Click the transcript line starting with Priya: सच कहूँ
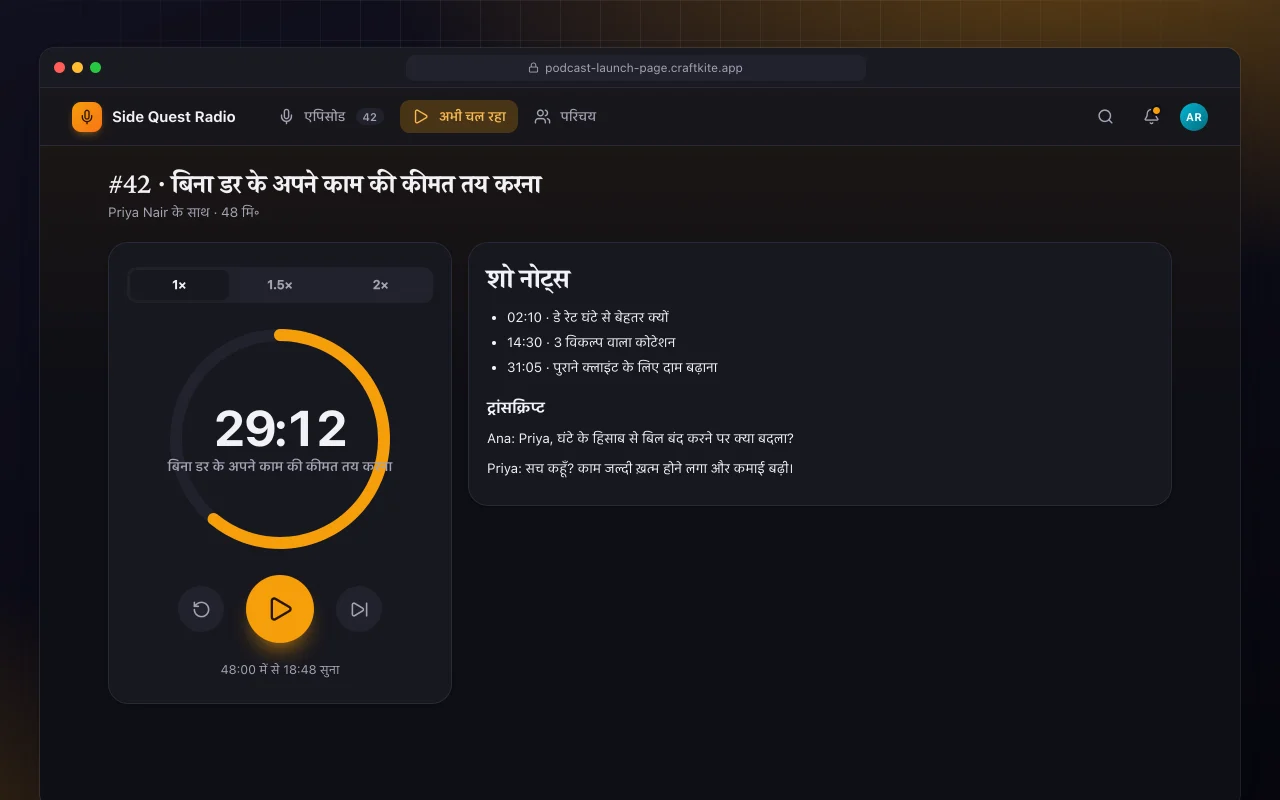 [640, 468]
